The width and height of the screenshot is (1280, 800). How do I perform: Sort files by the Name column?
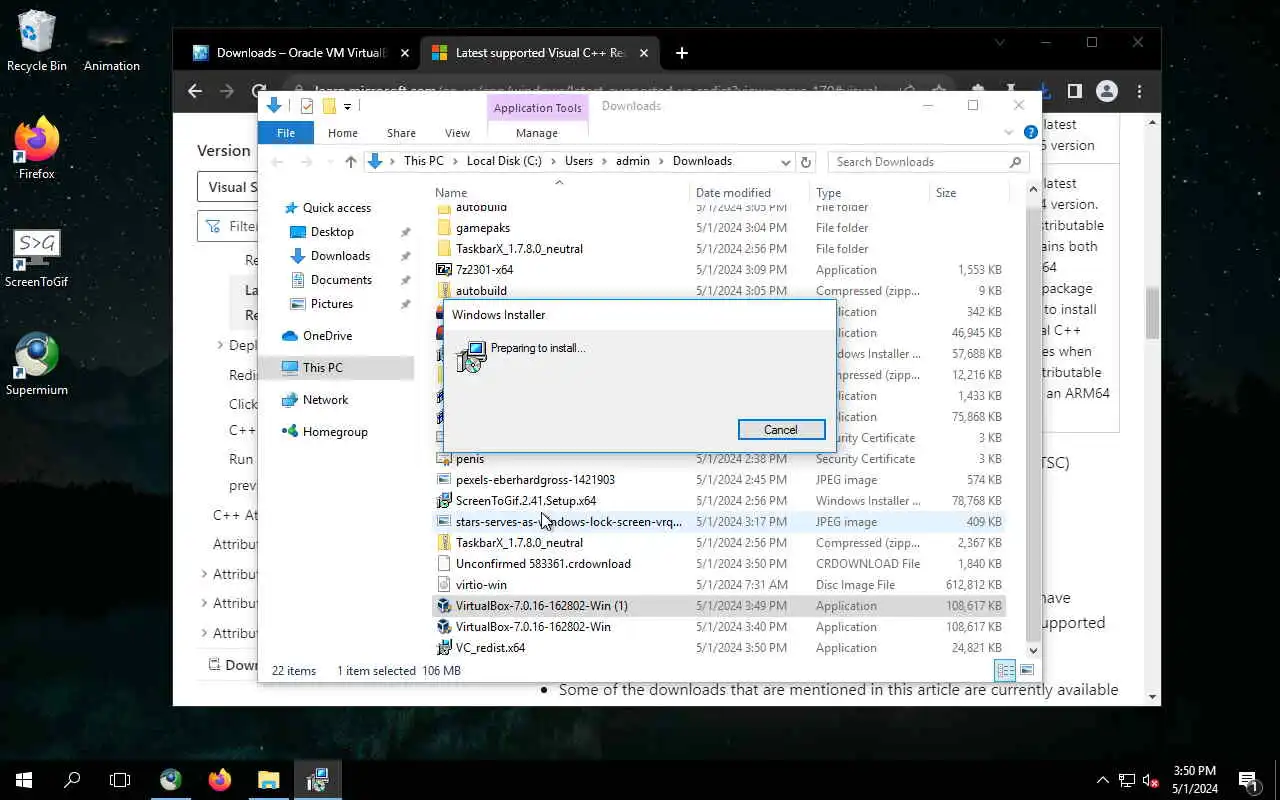561,192
